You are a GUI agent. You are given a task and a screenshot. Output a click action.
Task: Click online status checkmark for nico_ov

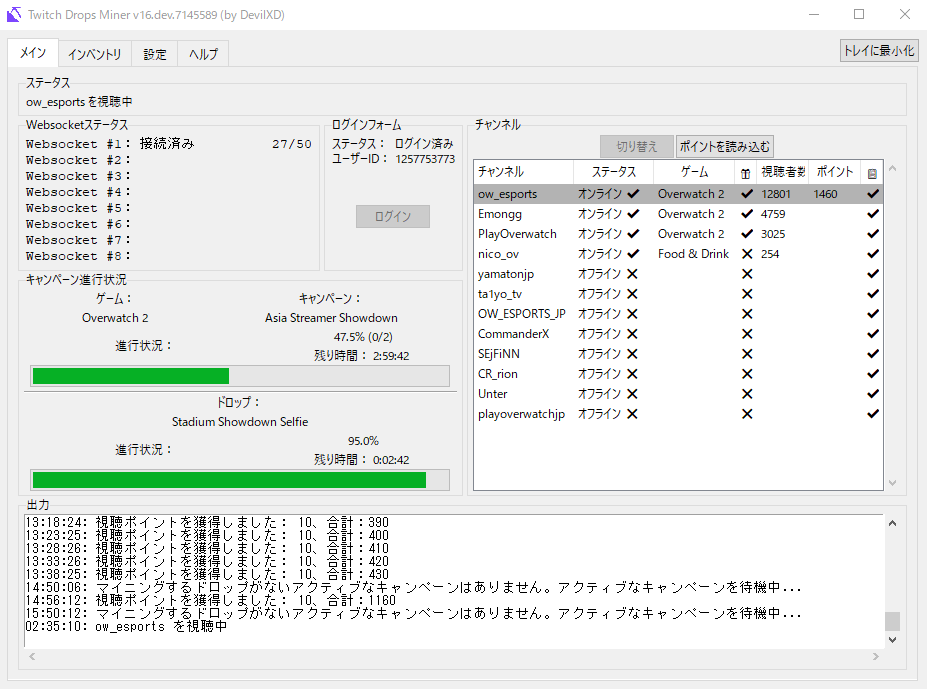point(633,254)
